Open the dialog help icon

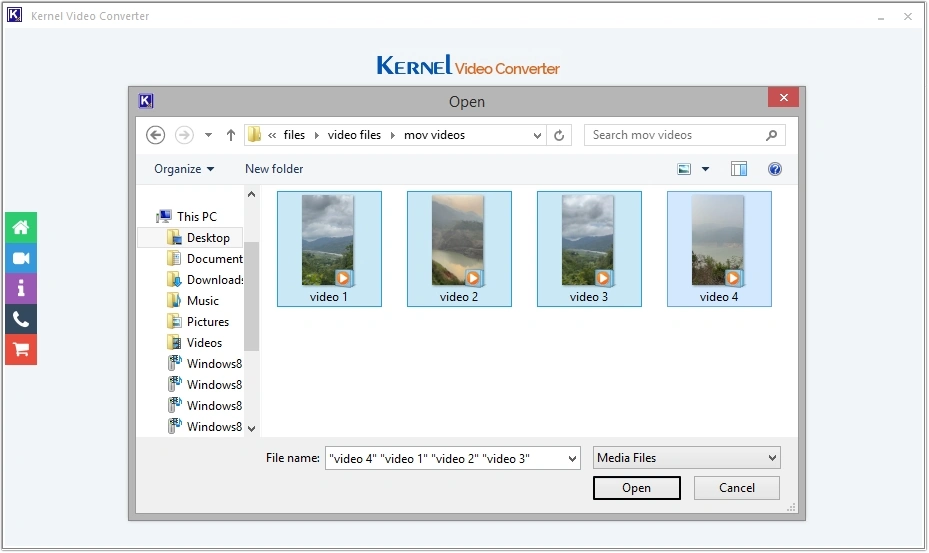[774, 169]
